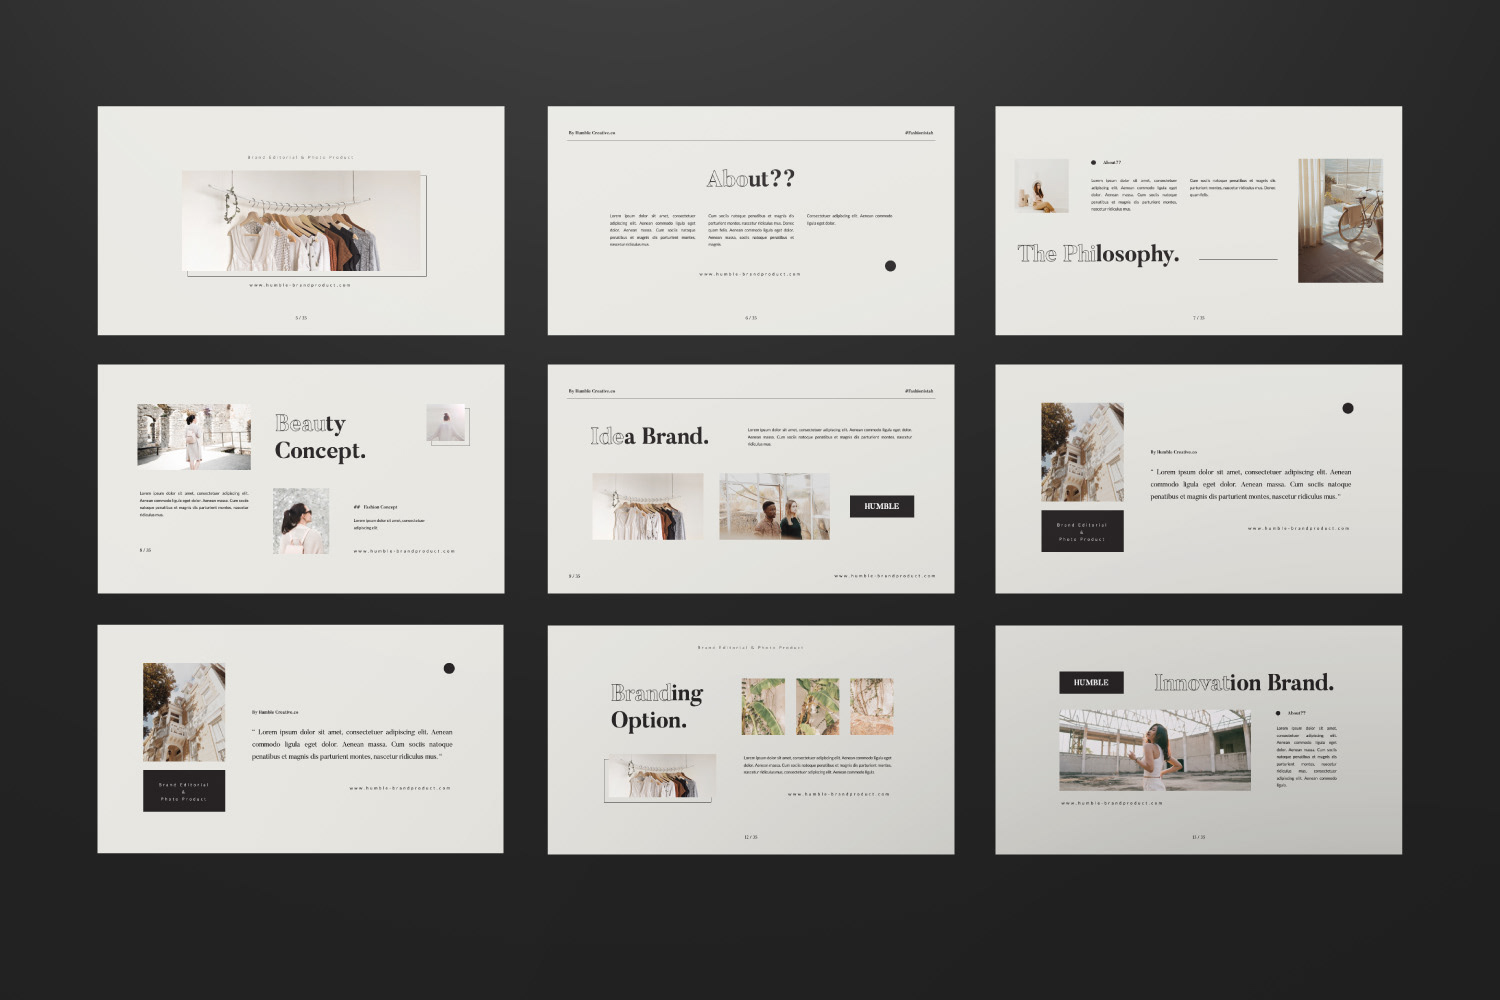1500x1000 pixels.
Task: Click '#Fashionistah' tag on Idea Brand slide
Action: point(919,391)
